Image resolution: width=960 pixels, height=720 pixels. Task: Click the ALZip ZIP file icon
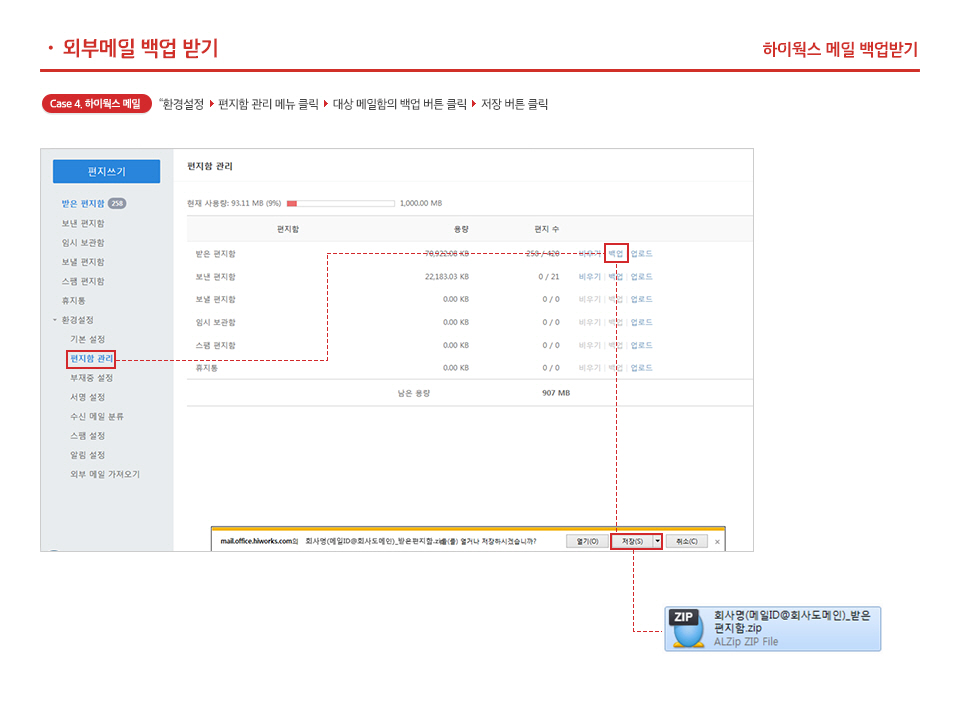686,629
